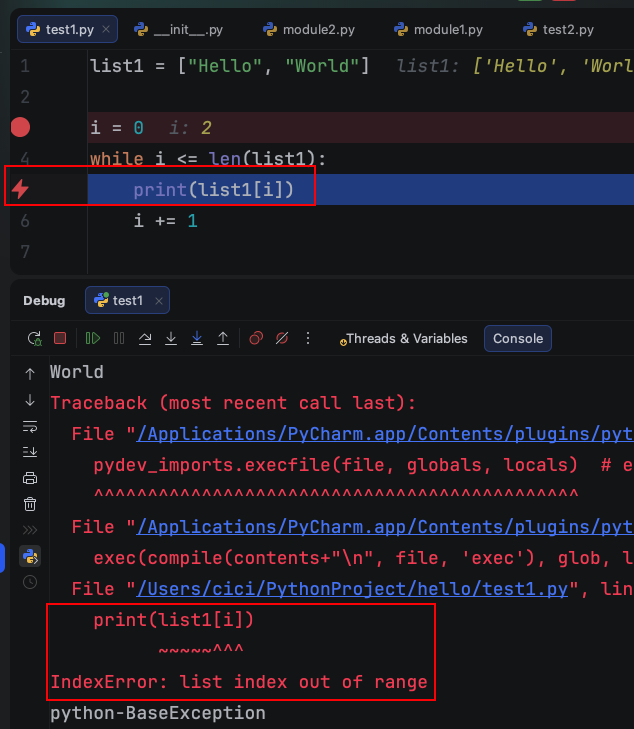Print the console output

[30, 478]
